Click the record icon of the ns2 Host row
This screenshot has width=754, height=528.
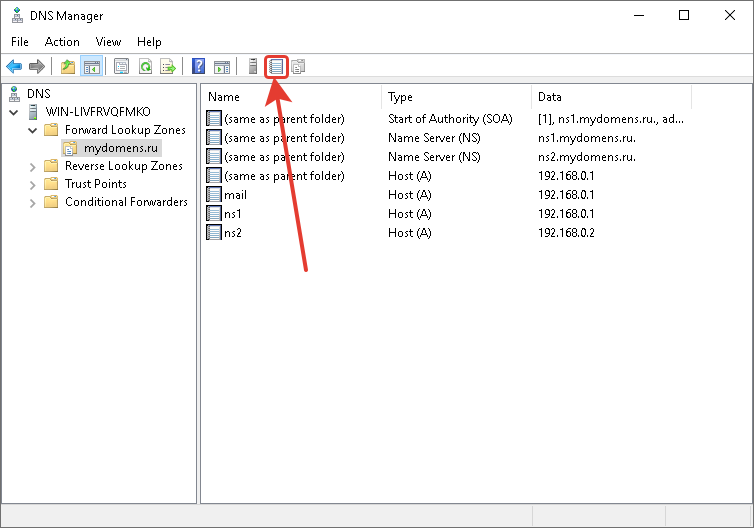pyautogui.click(x=214, y=232)
